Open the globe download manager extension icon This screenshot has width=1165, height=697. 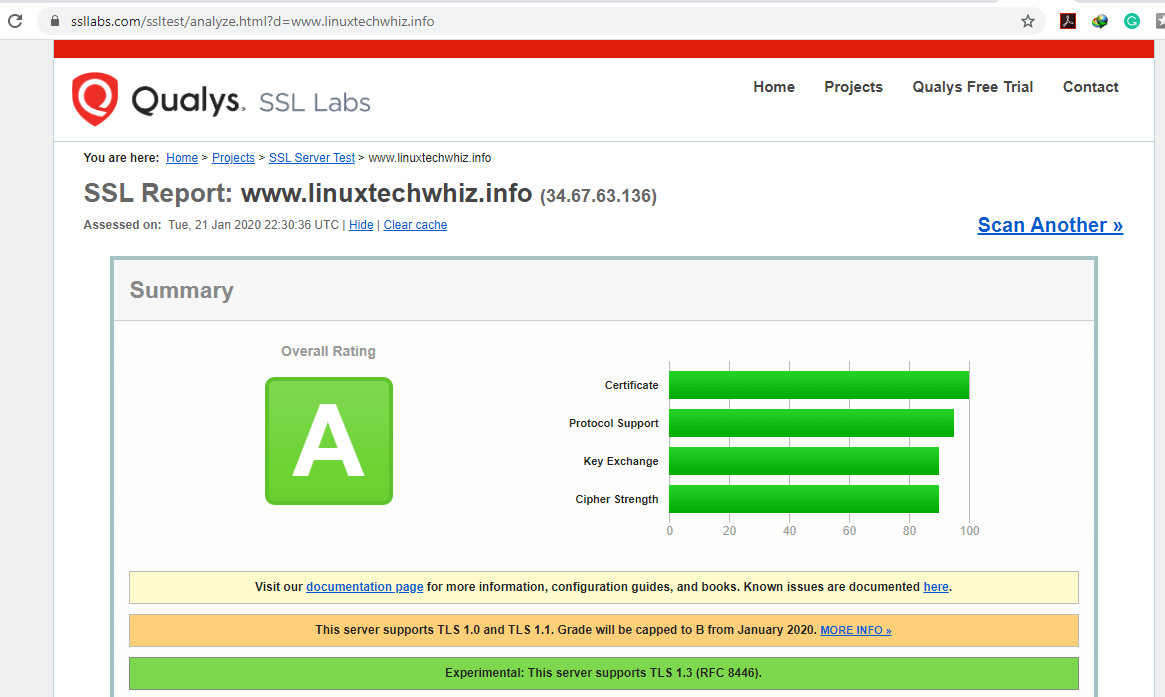coord(1100,21)
